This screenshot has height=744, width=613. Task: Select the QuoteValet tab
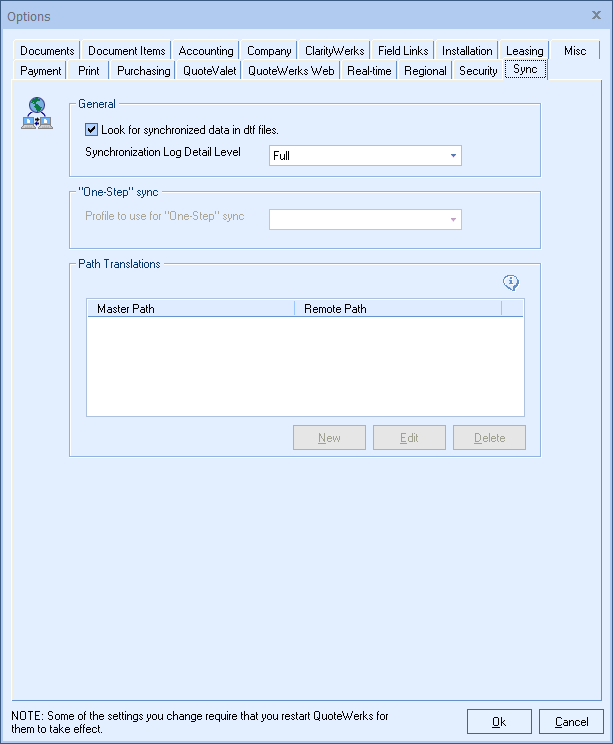click(208, 71)
